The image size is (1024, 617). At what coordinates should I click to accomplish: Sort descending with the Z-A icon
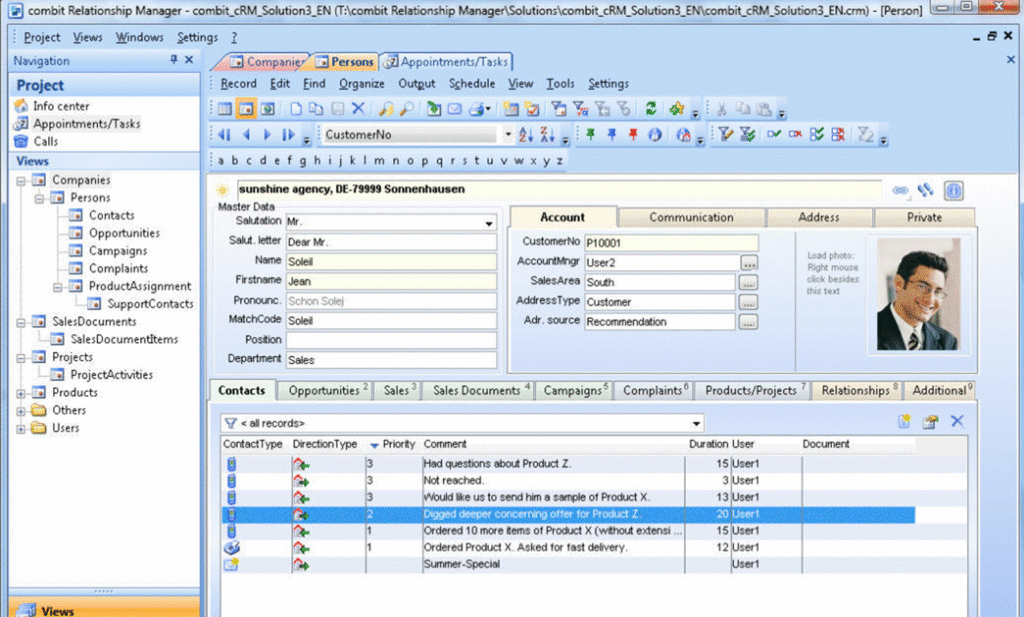tap(547, 135)
